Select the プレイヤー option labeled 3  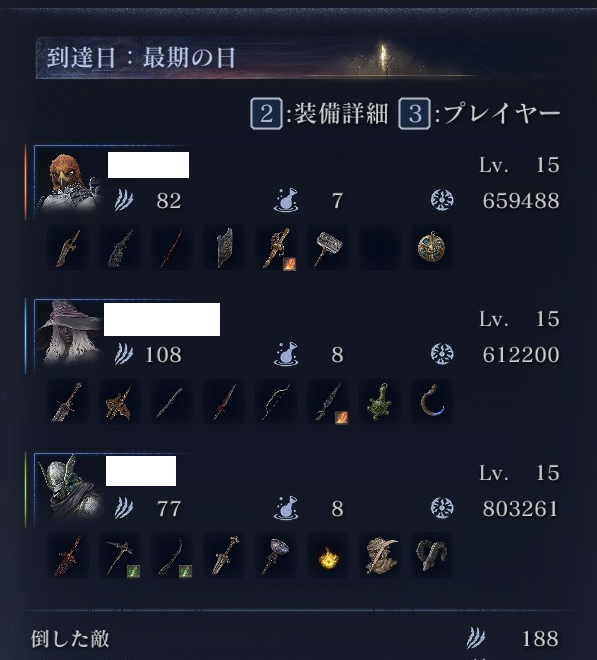coord(480,113)
